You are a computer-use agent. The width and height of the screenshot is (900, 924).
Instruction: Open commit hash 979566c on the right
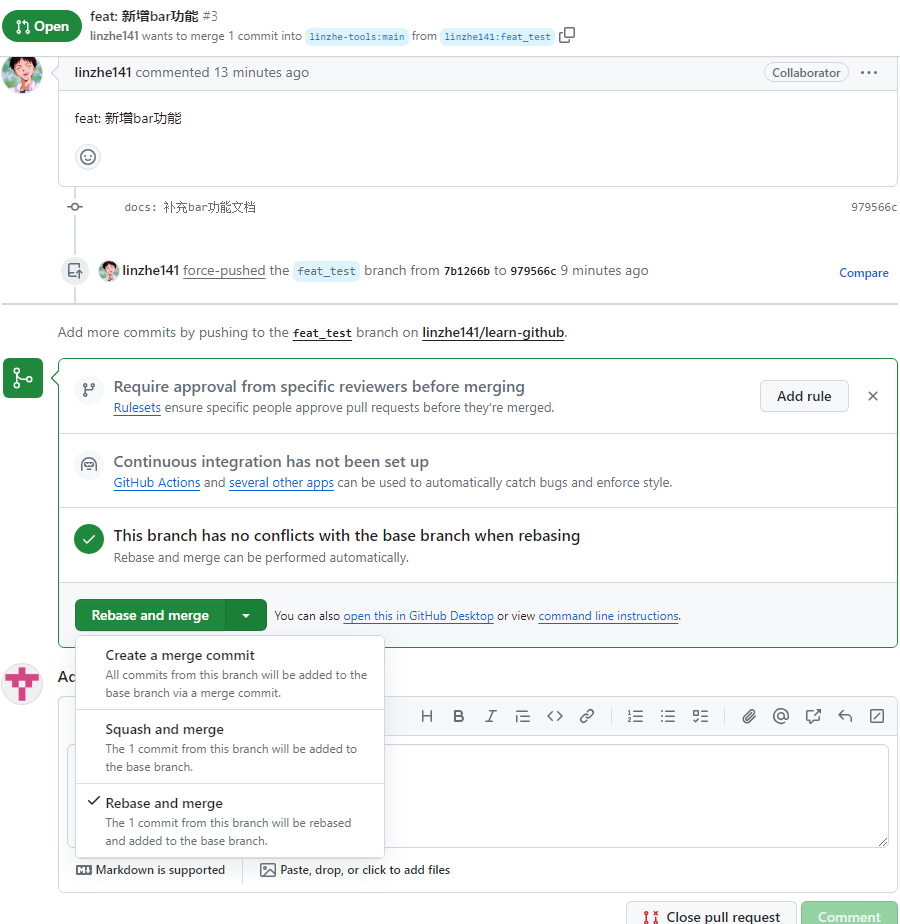click(x=873, y=207)
